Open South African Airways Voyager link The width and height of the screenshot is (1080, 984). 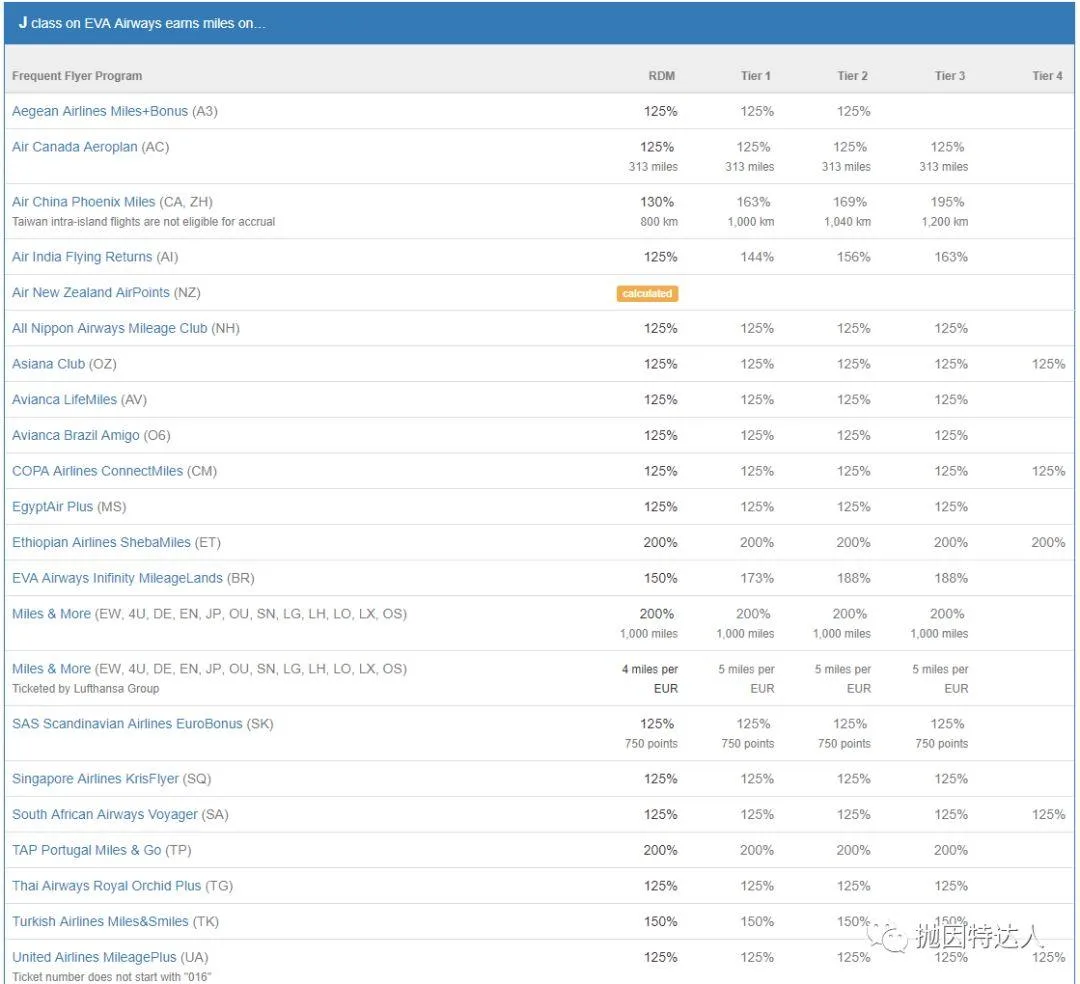point(105,815)
